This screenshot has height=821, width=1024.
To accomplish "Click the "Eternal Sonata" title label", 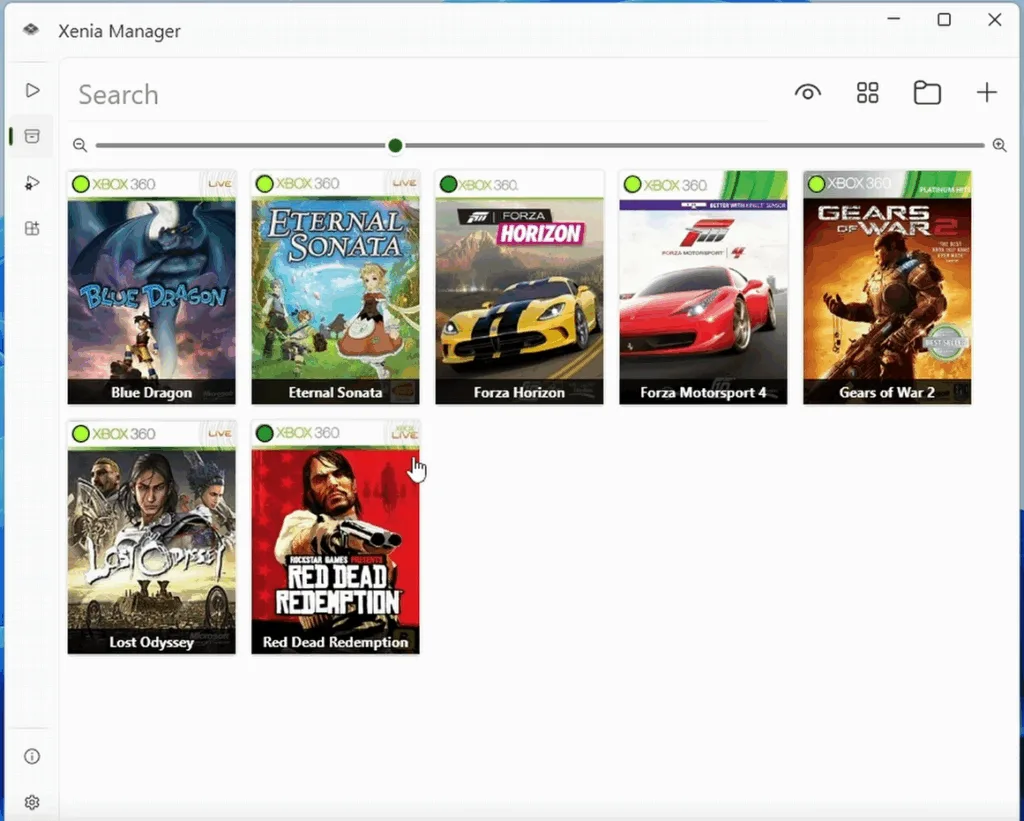I will click(336, 393).
